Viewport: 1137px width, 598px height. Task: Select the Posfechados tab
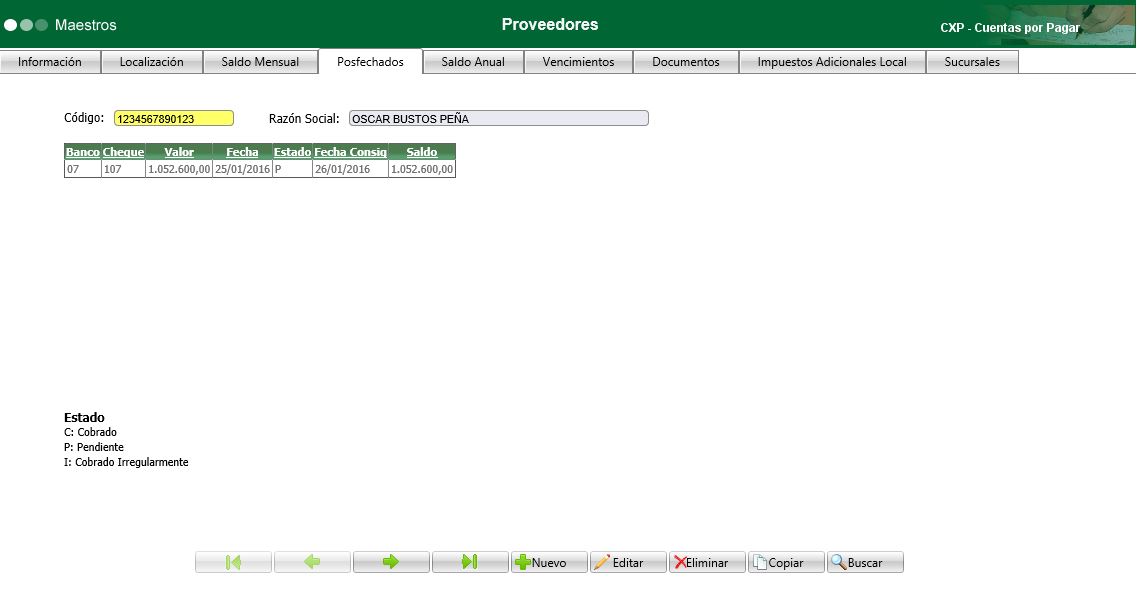371,62
